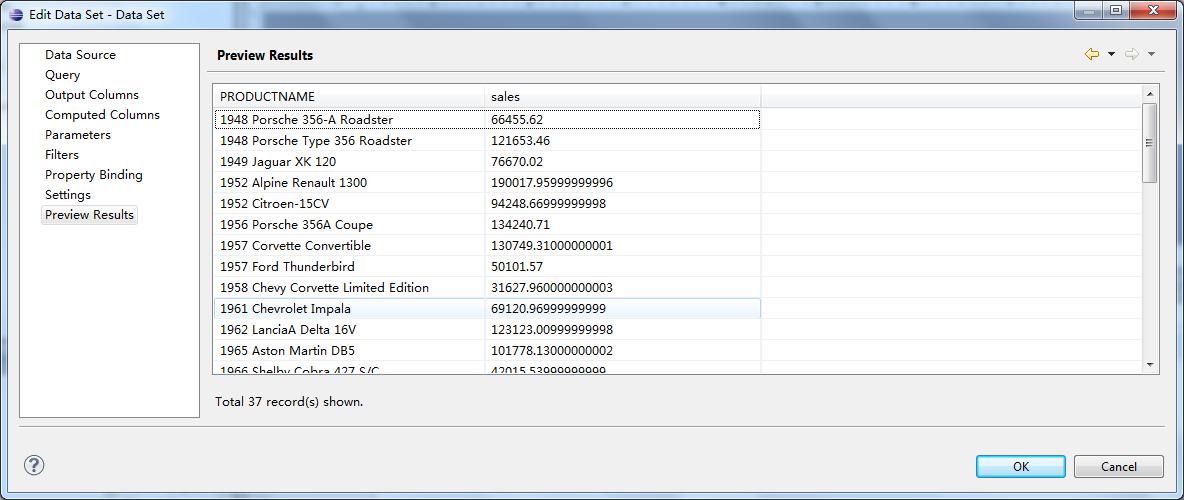
Task: Maximize the Edit Data Set window
Action: (x=1116, y=10)
